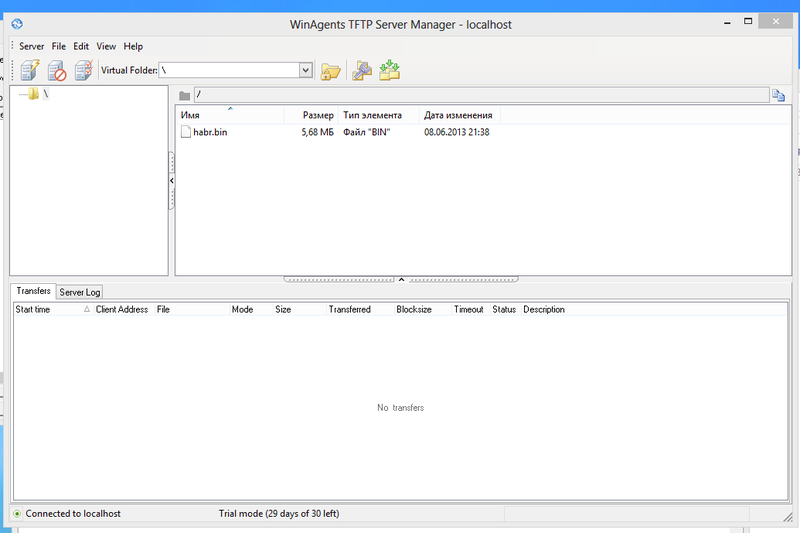Sort transfers by Client Address column
The image size is (800, 533).
[x=123, y=310]
